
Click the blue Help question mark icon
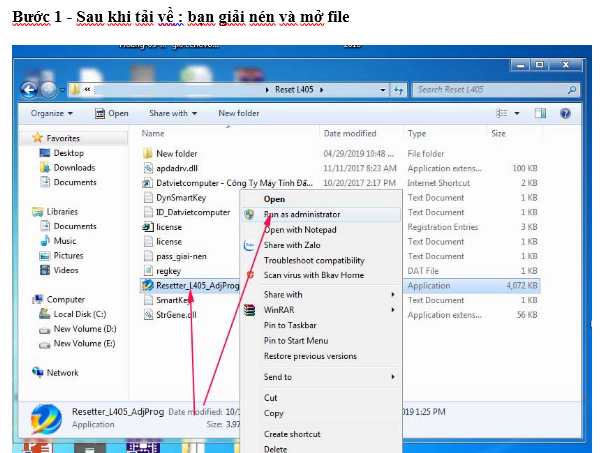565,113
